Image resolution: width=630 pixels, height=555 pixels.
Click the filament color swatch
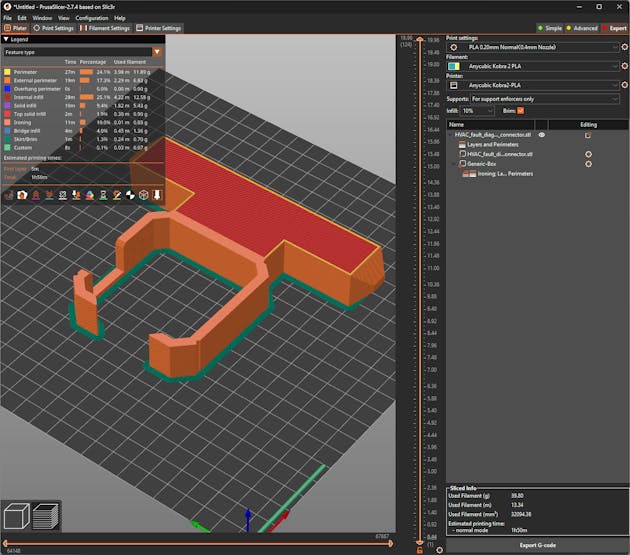453,66
